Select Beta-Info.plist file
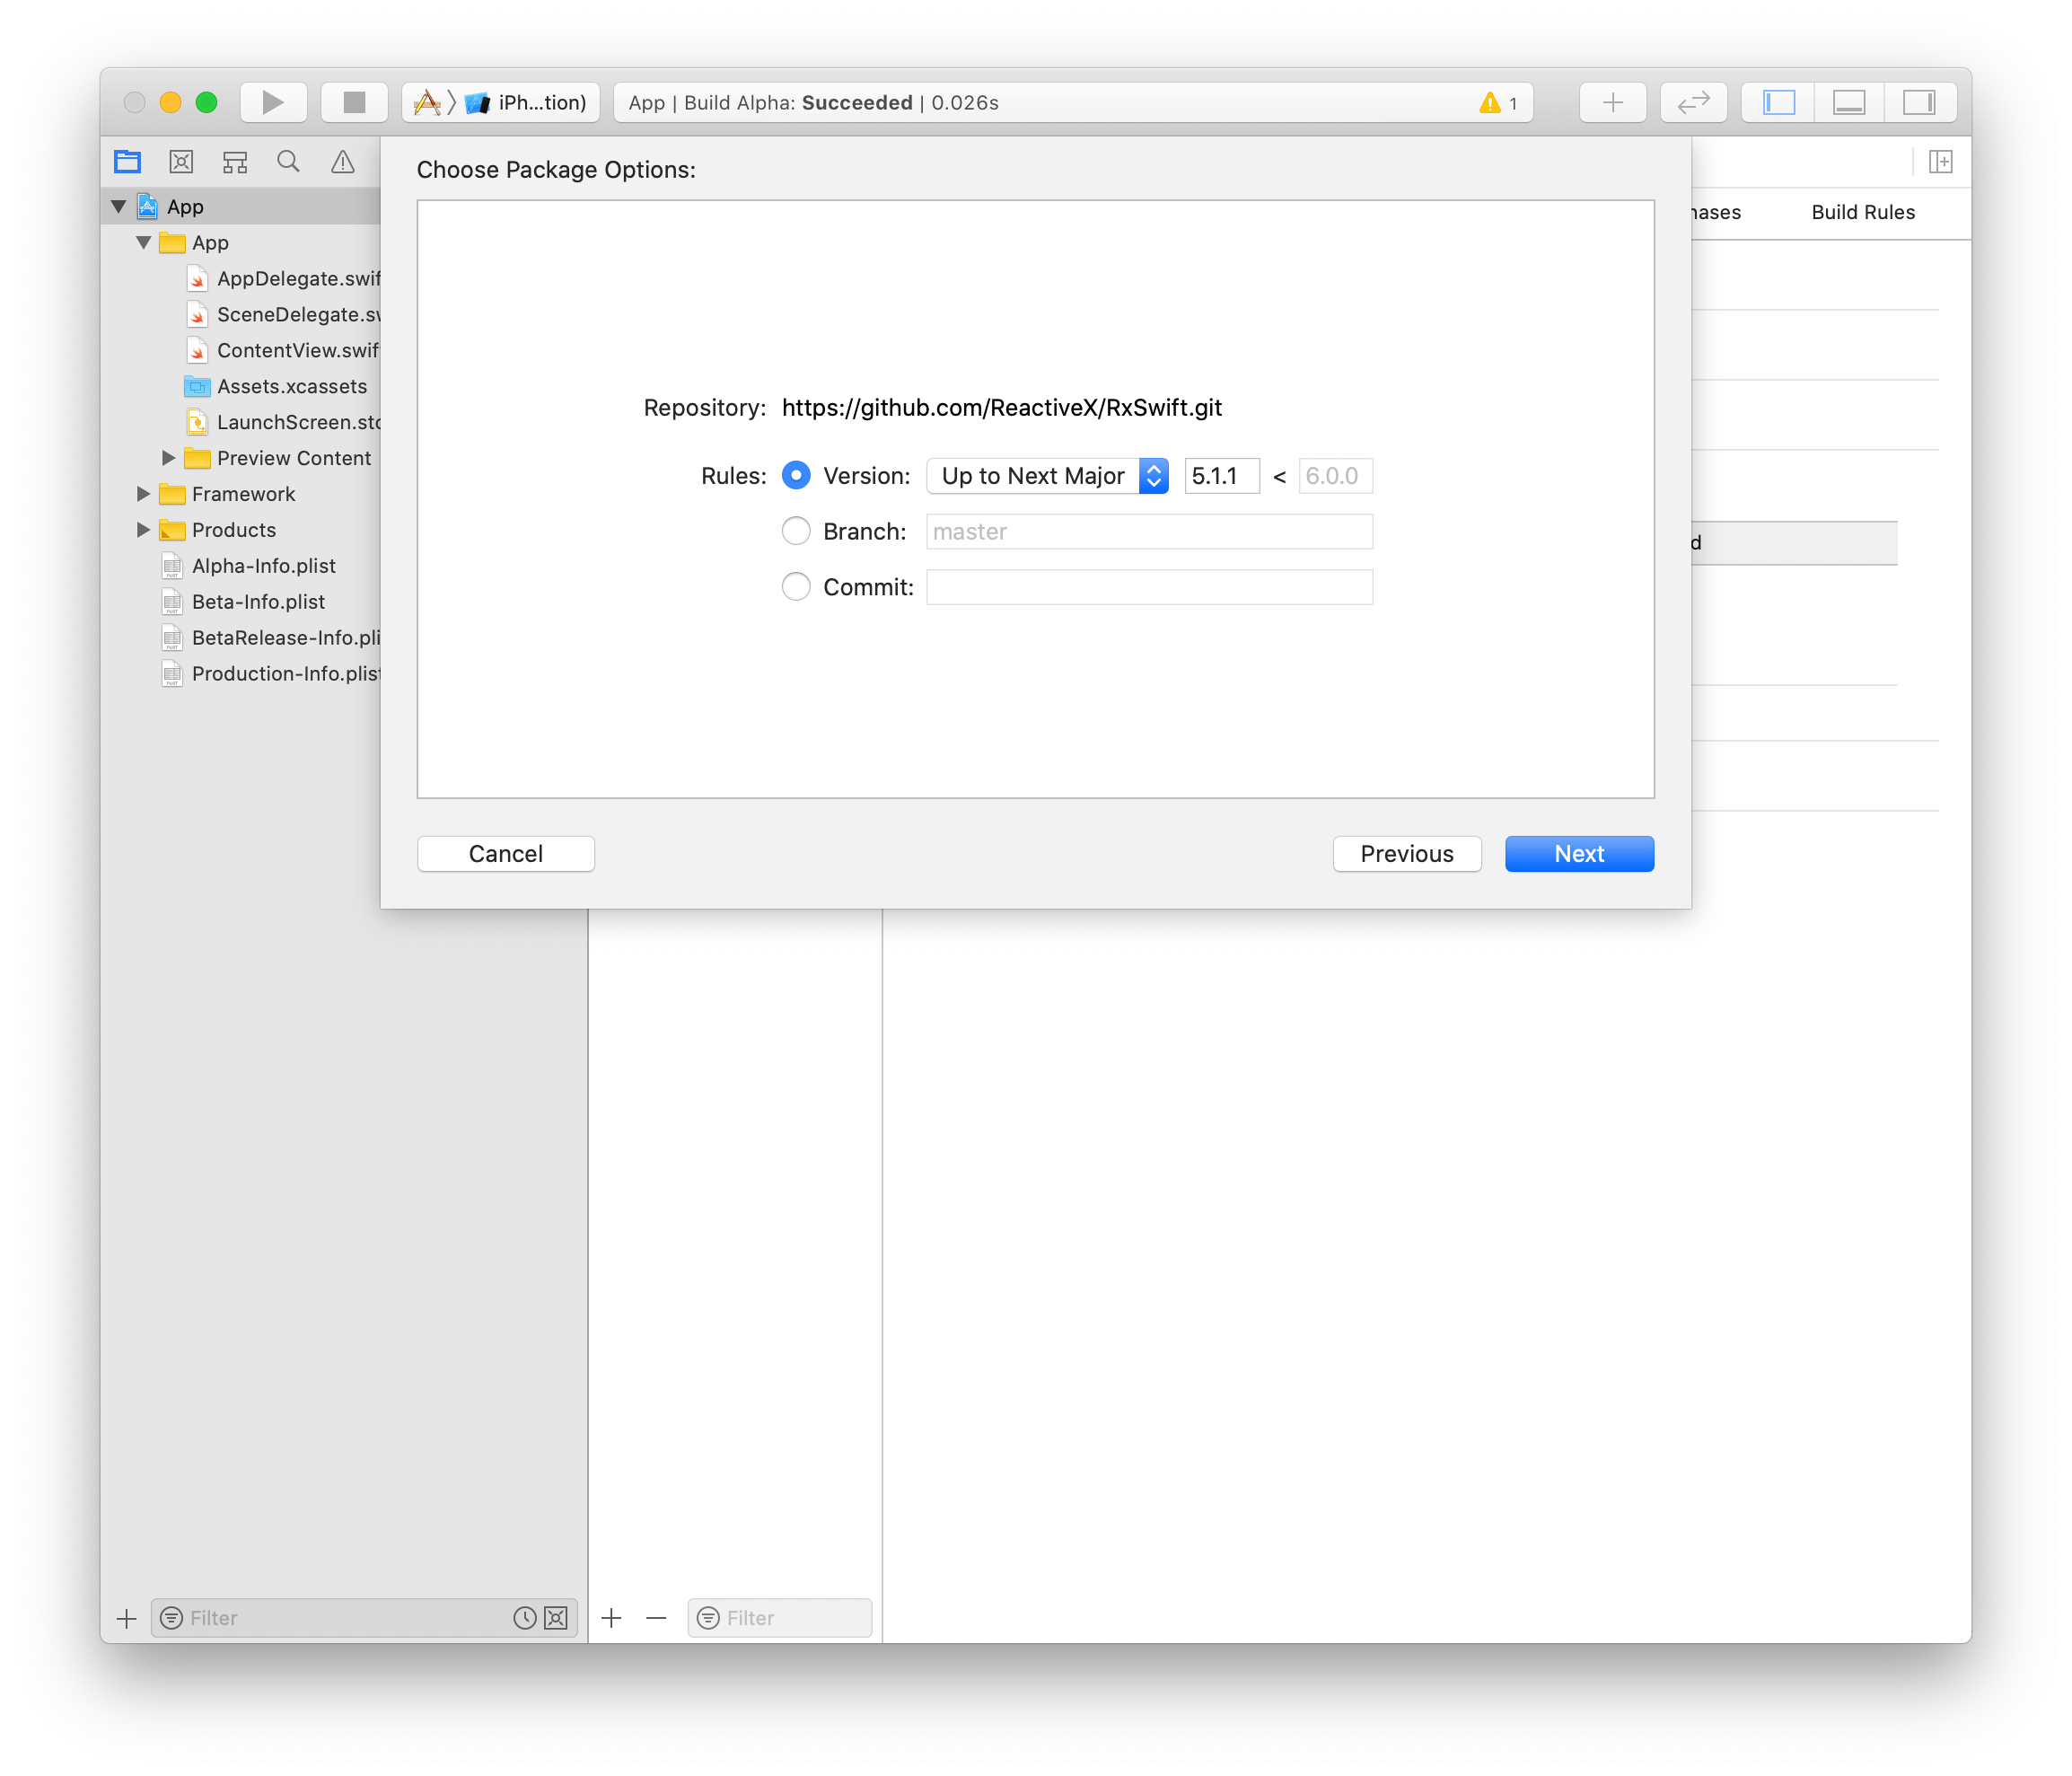The width and height of the screenshot is (2072, 1776). [x=243, y=602]
